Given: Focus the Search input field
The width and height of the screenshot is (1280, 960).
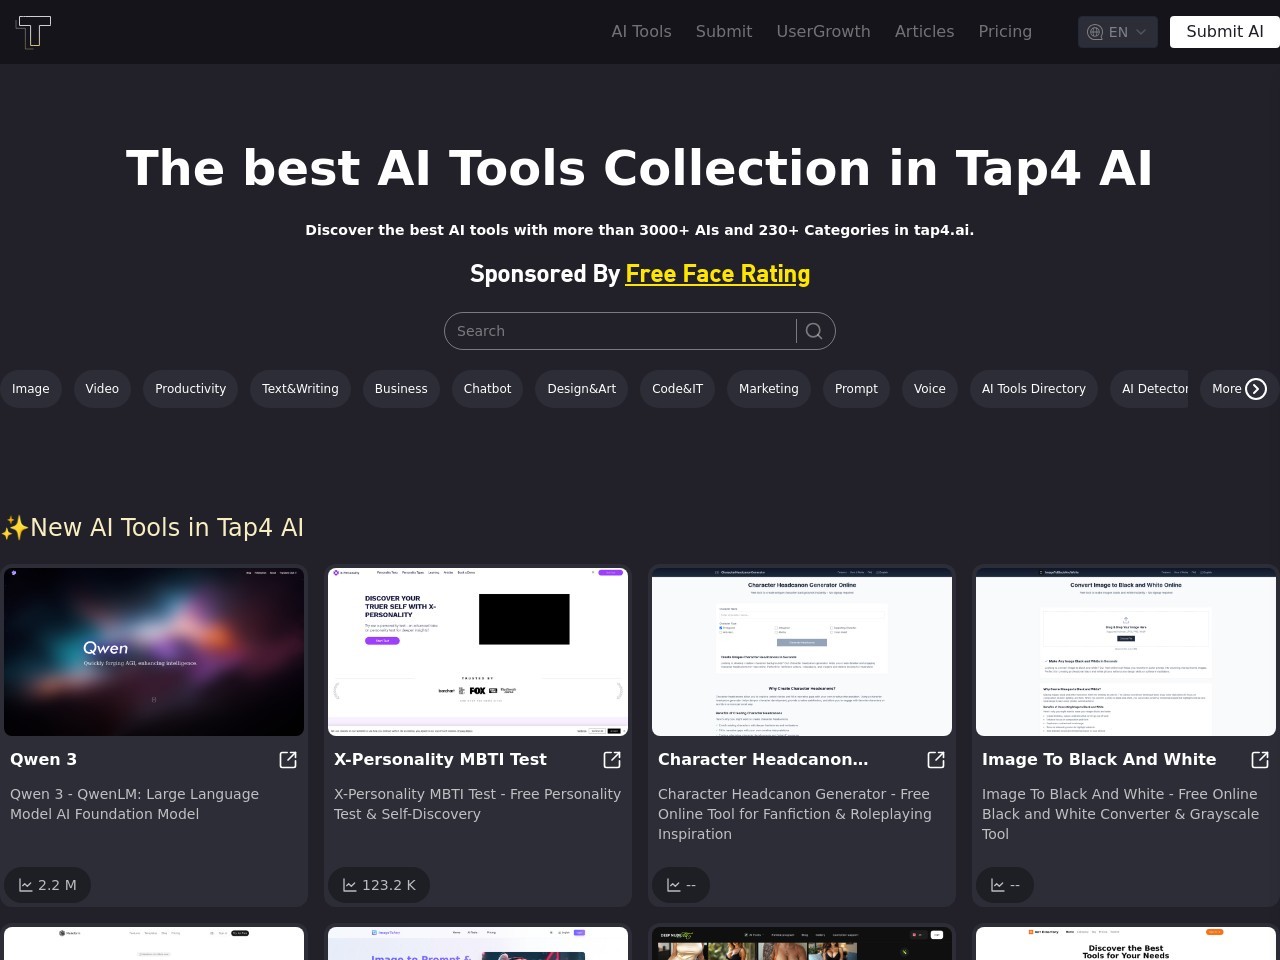Looking at the screenshot, I should [x=620, y=331].
